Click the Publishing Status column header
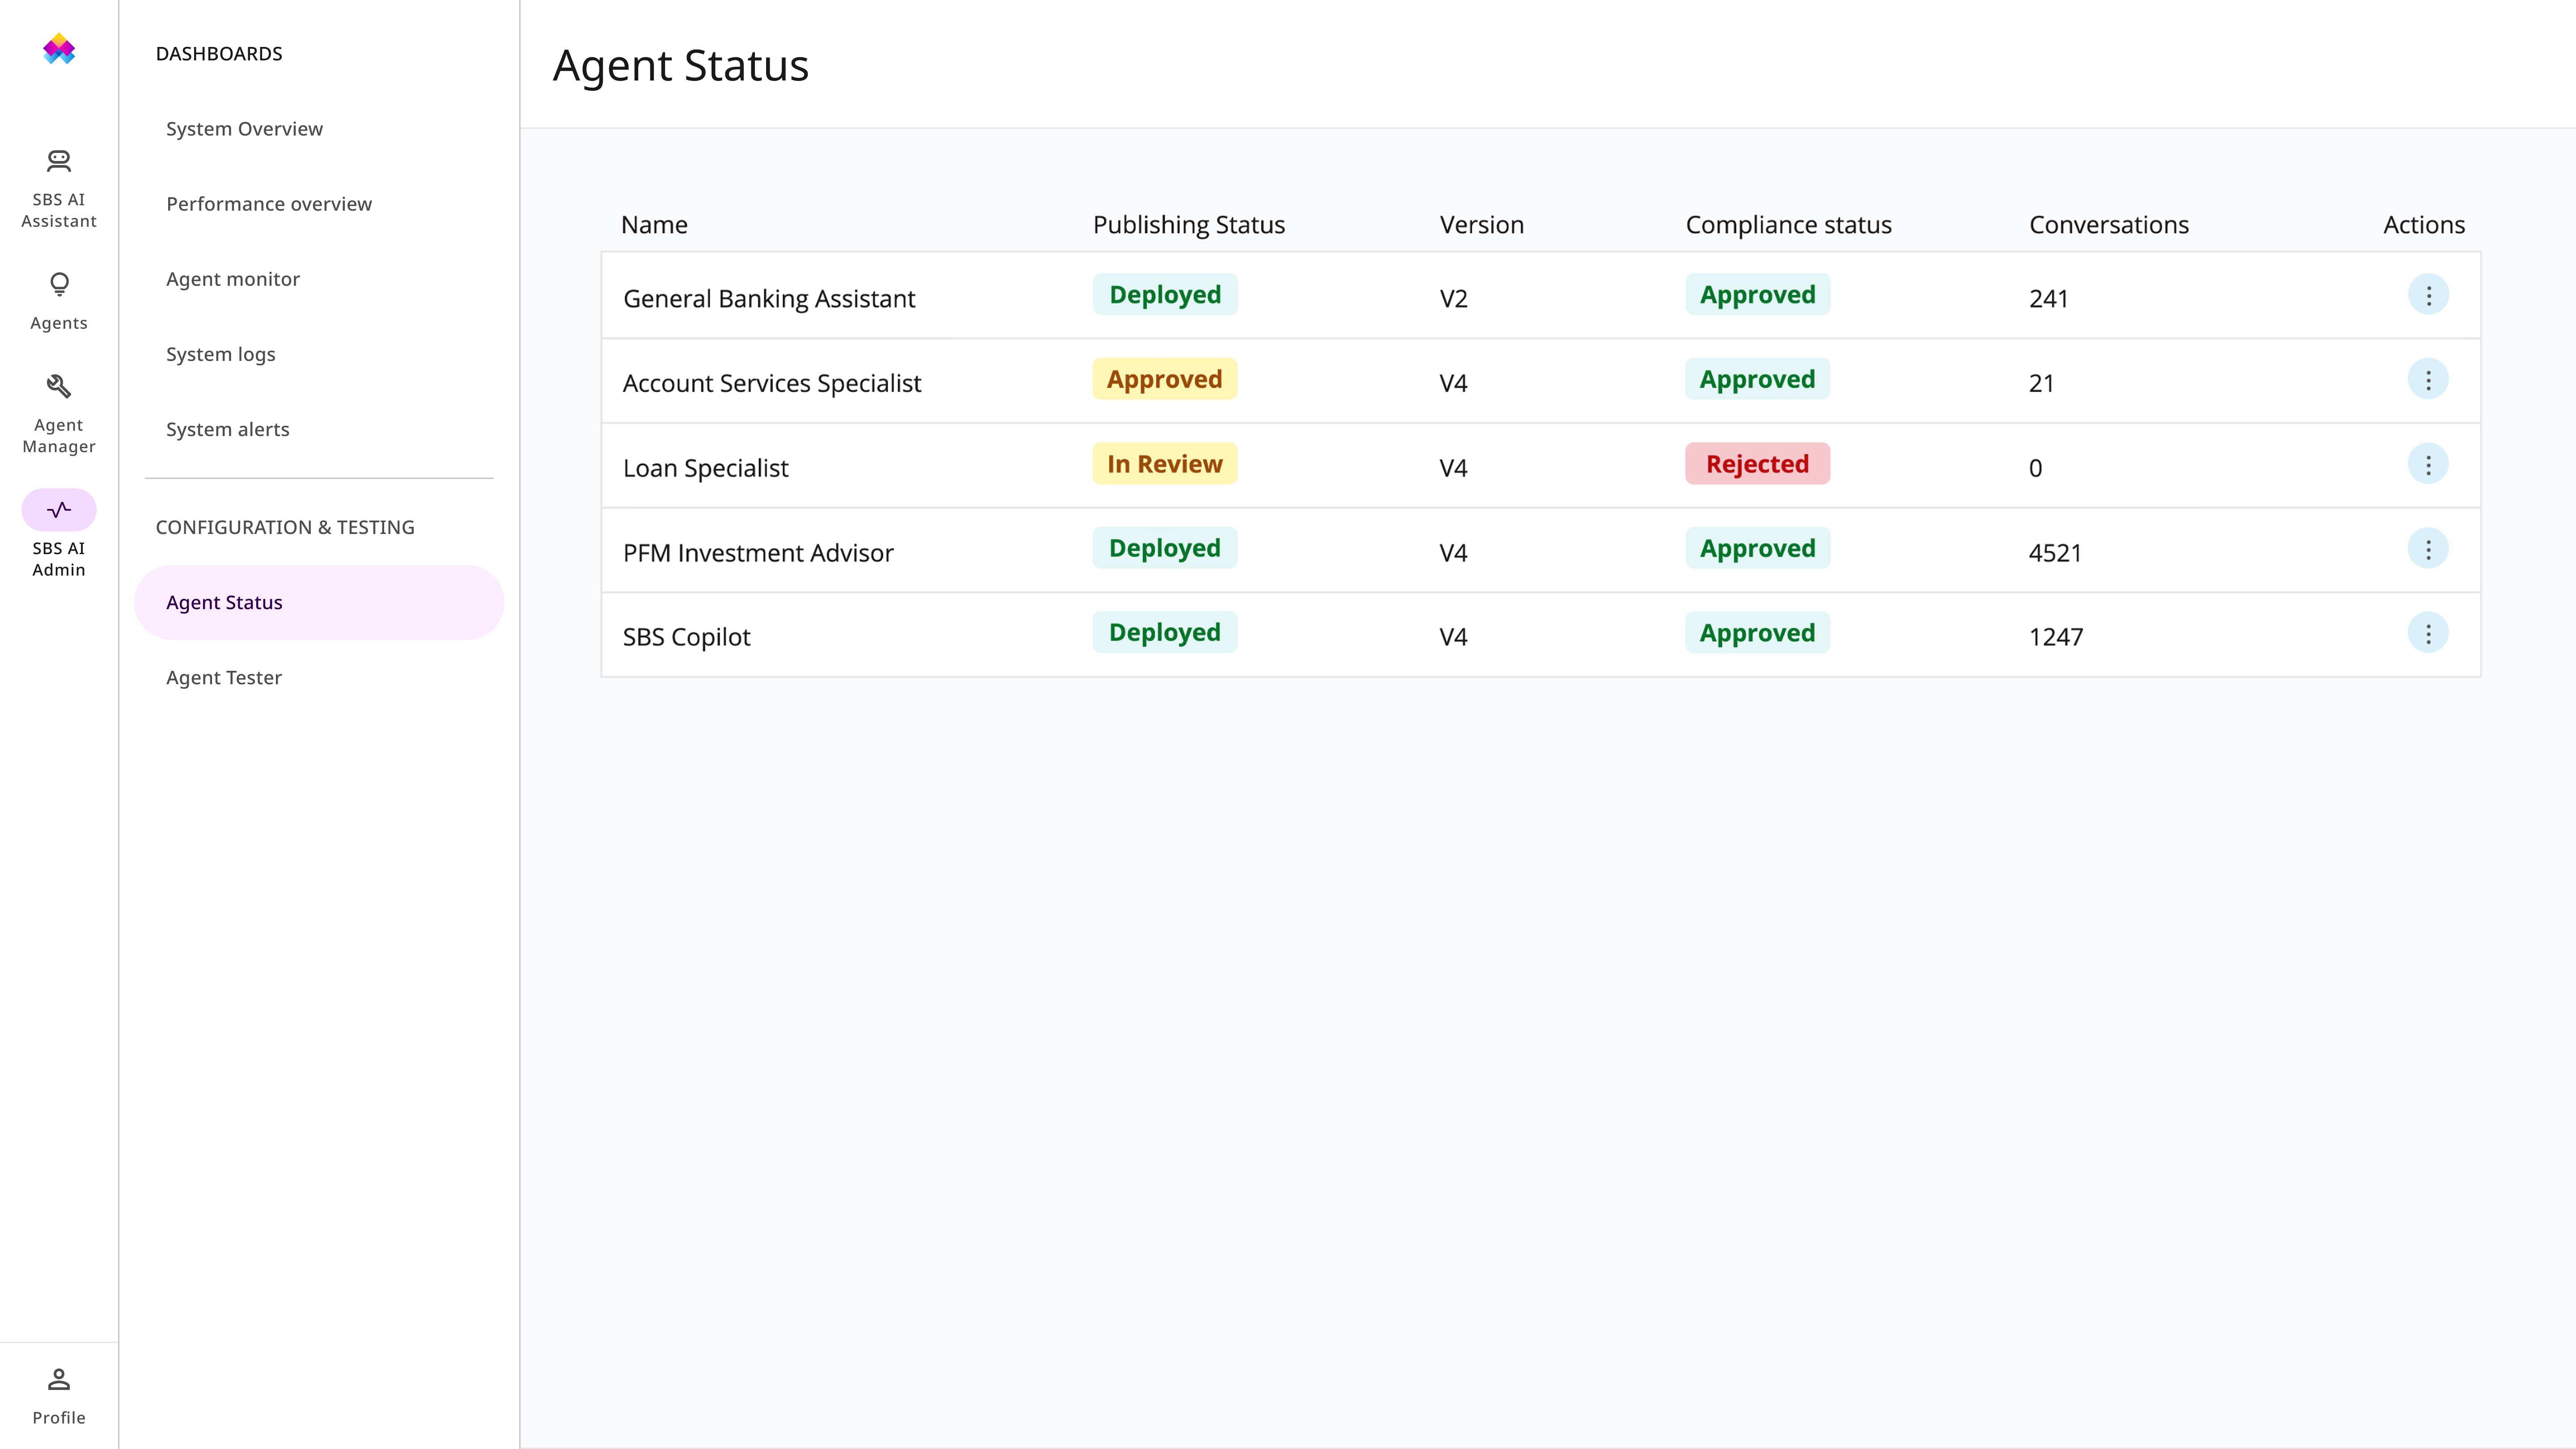 [1189, 225]
